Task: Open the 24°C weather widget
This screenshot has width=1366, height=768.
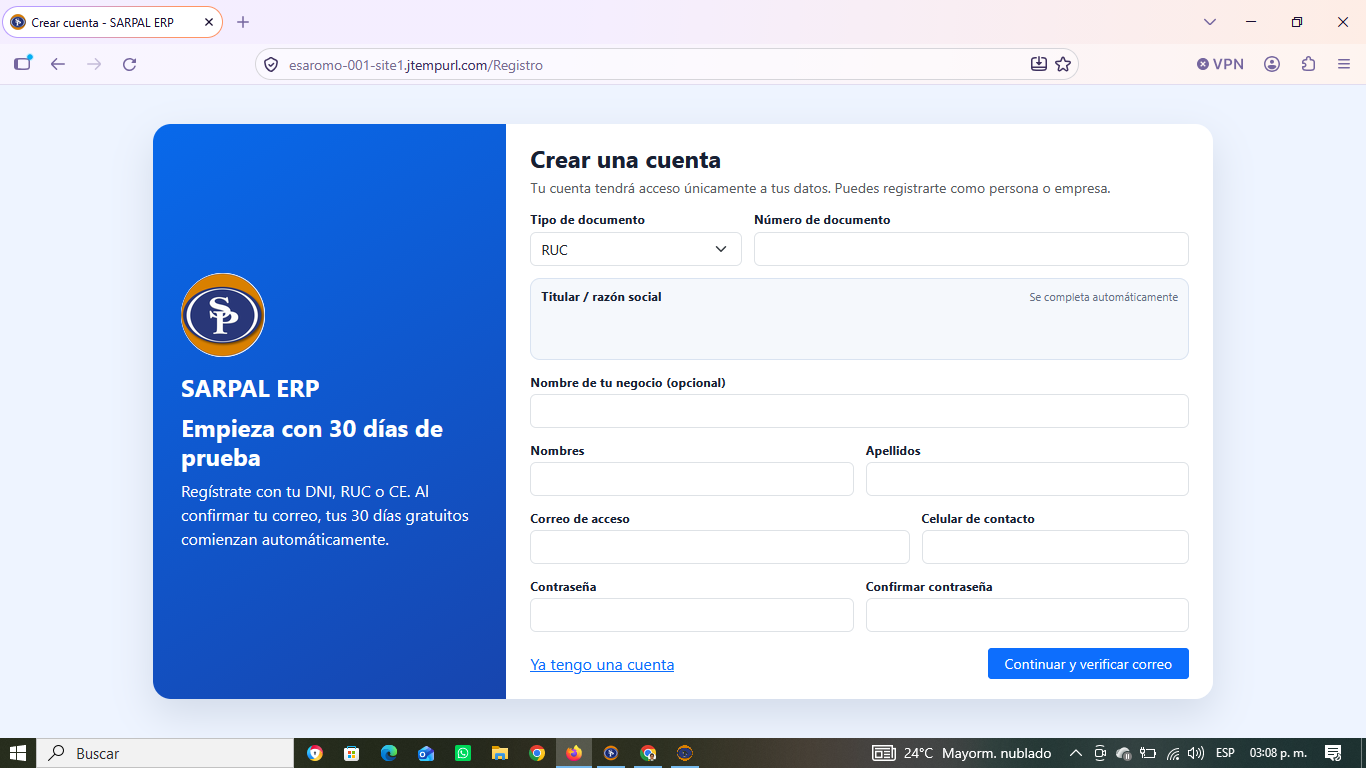Action: [962, 753]
